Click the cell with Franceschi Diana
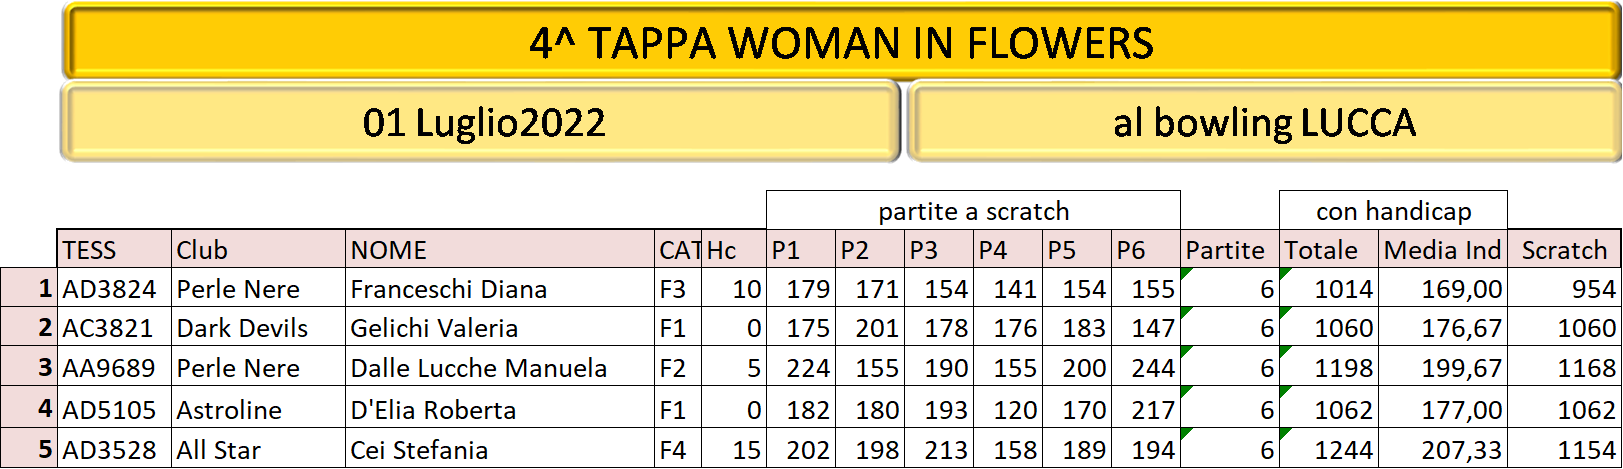This screenshot has width=1623, height=469. point(500,288)
